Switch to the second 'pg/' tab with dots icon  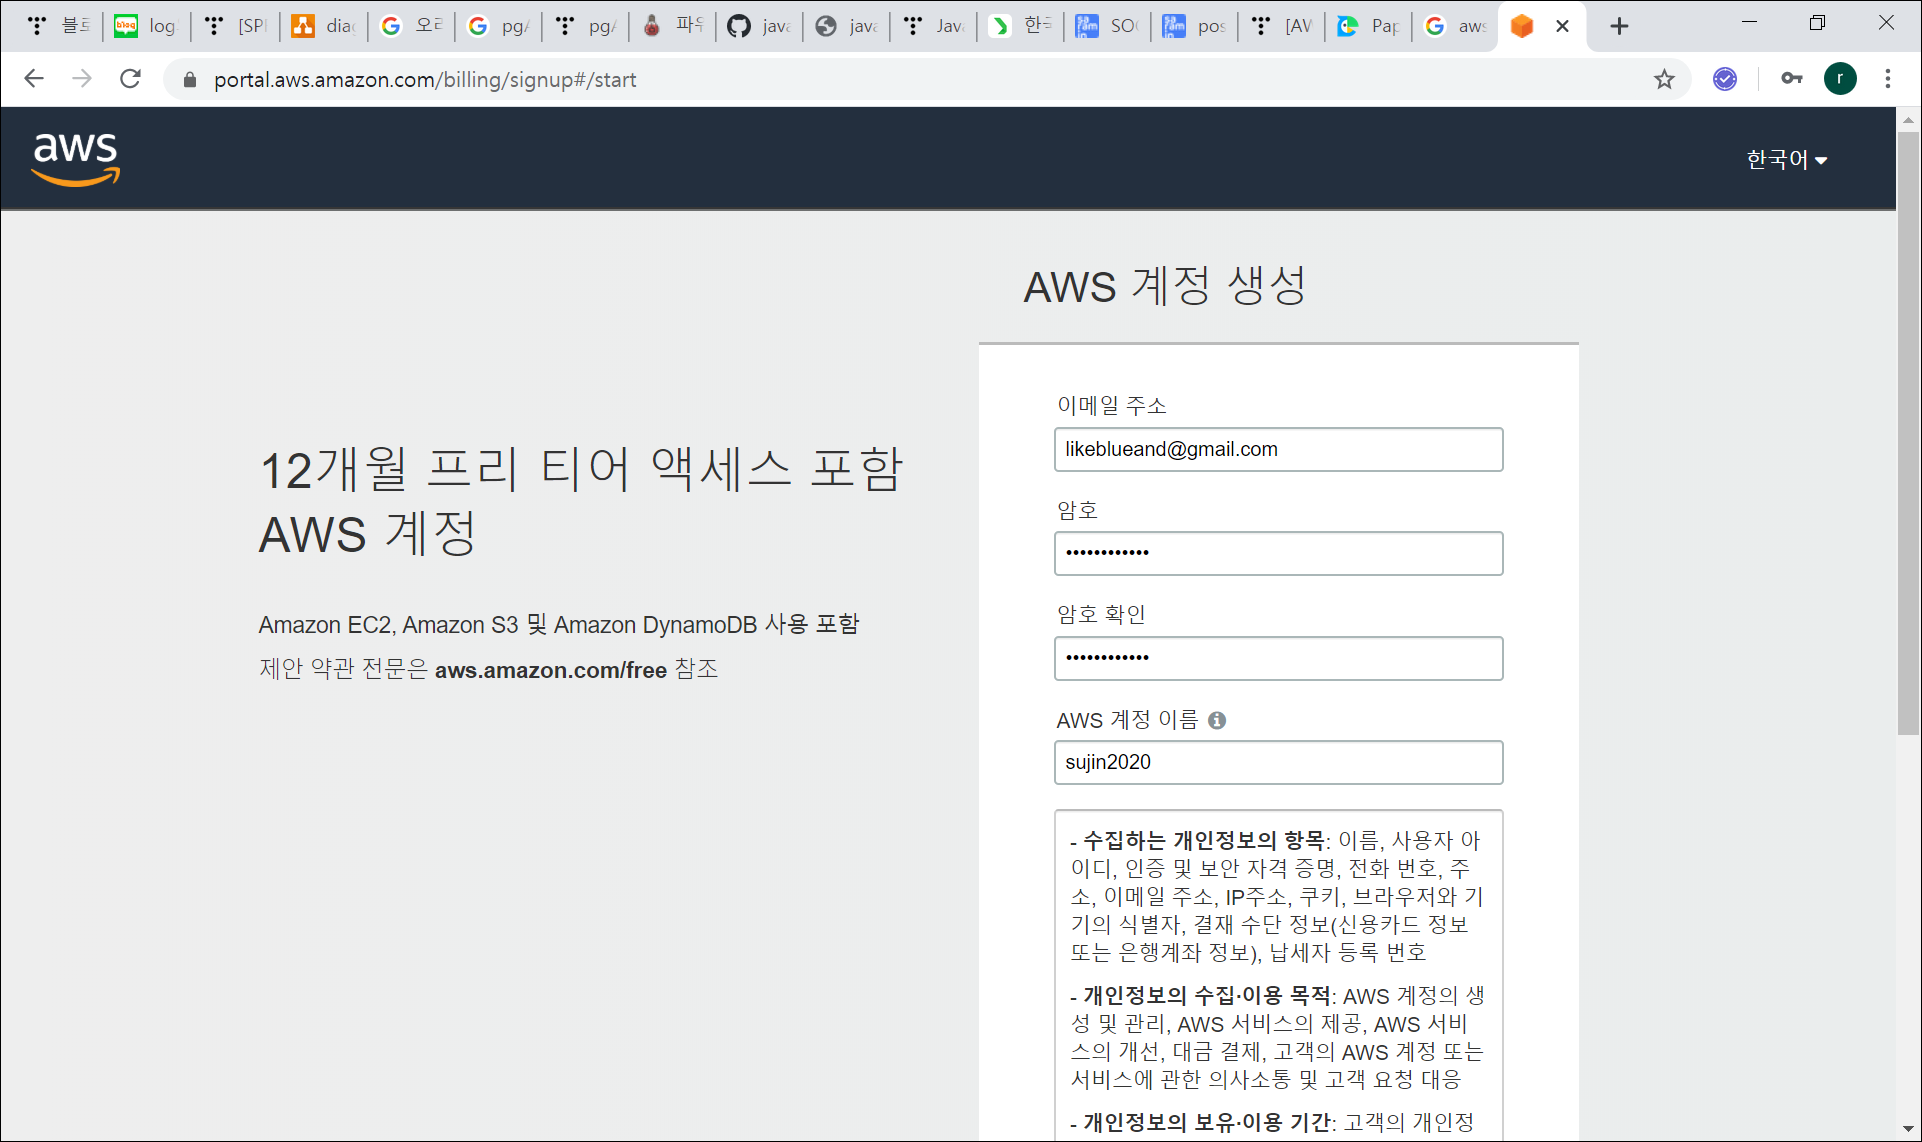585,26
